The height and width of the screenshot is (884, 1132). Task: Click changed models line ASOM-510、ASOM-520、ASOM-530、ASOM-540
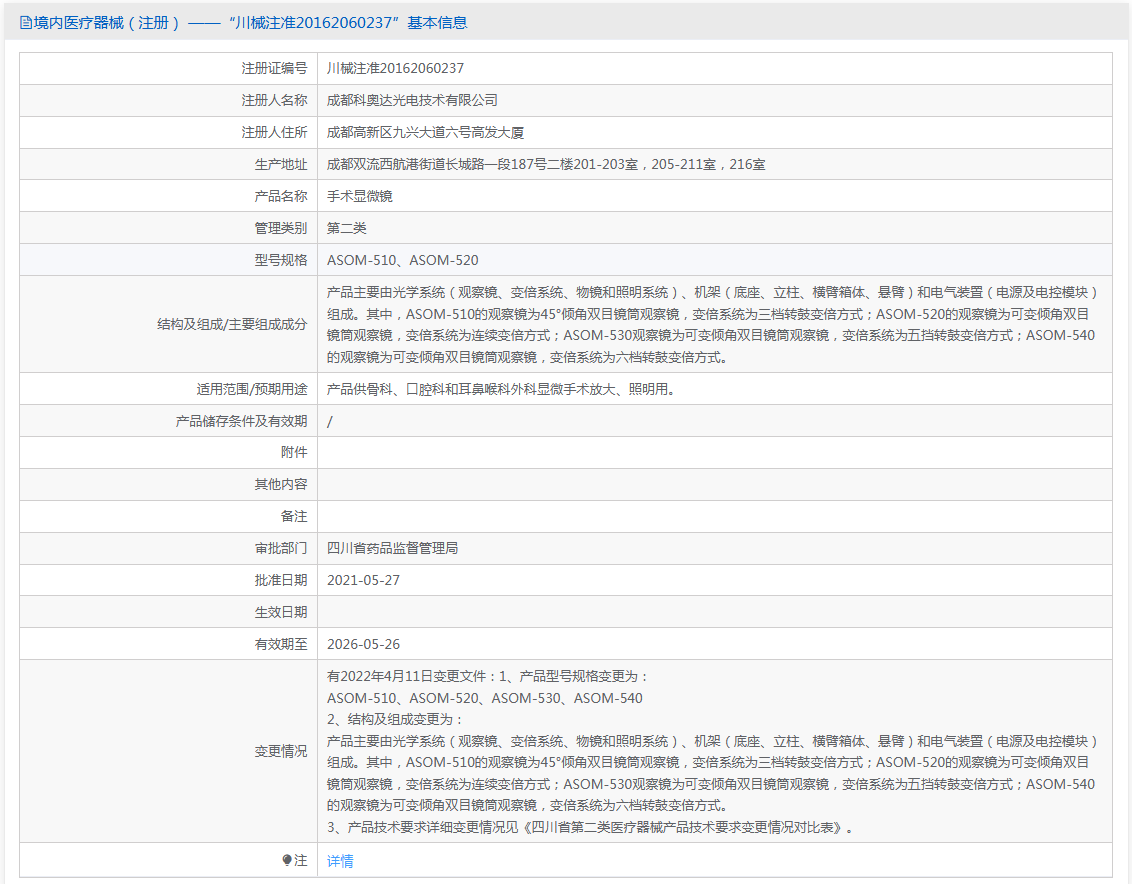484,698
